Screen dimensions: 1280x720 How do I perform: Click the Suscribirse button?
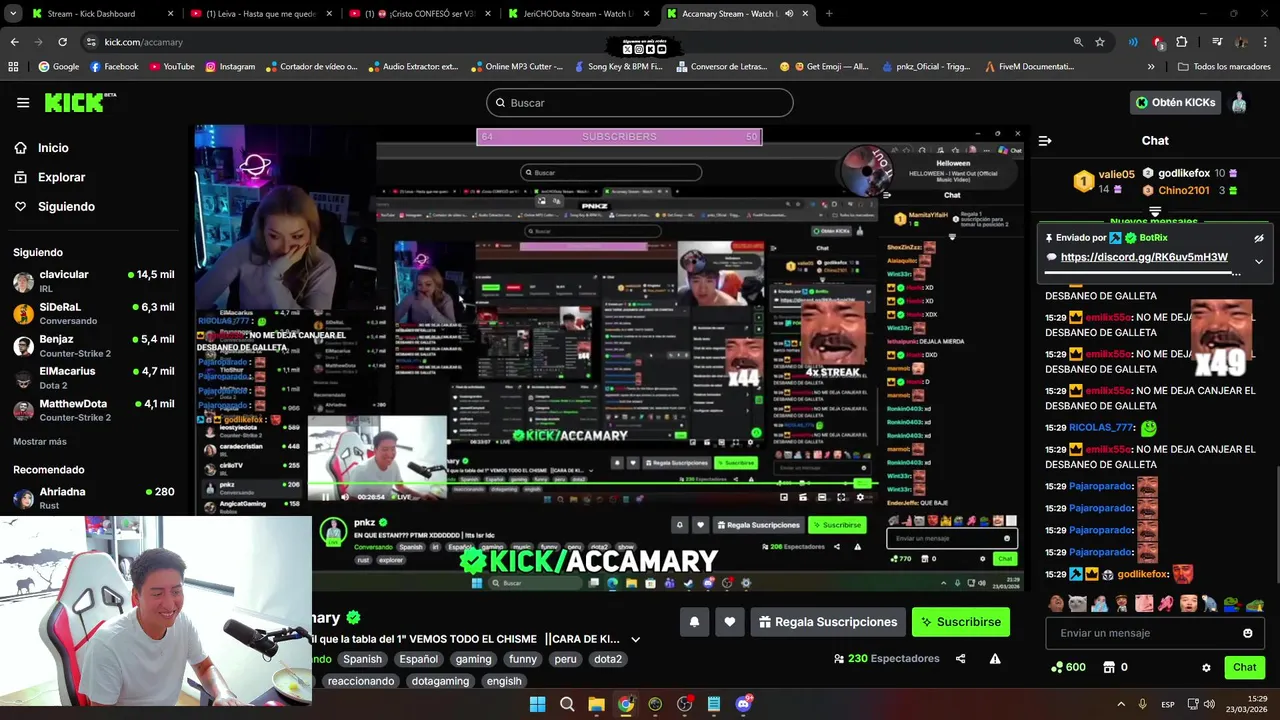tap(961, 622)
